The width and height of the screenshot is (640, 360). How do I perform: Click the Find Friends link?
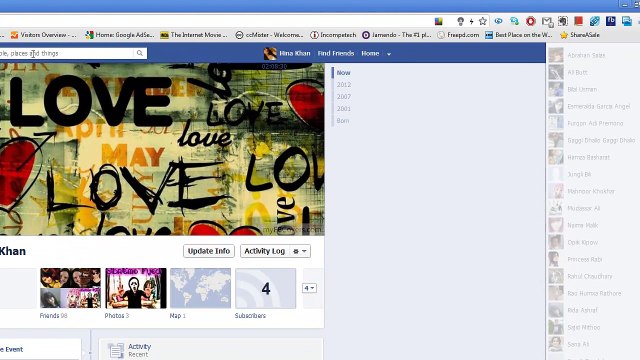pos(336,53)
